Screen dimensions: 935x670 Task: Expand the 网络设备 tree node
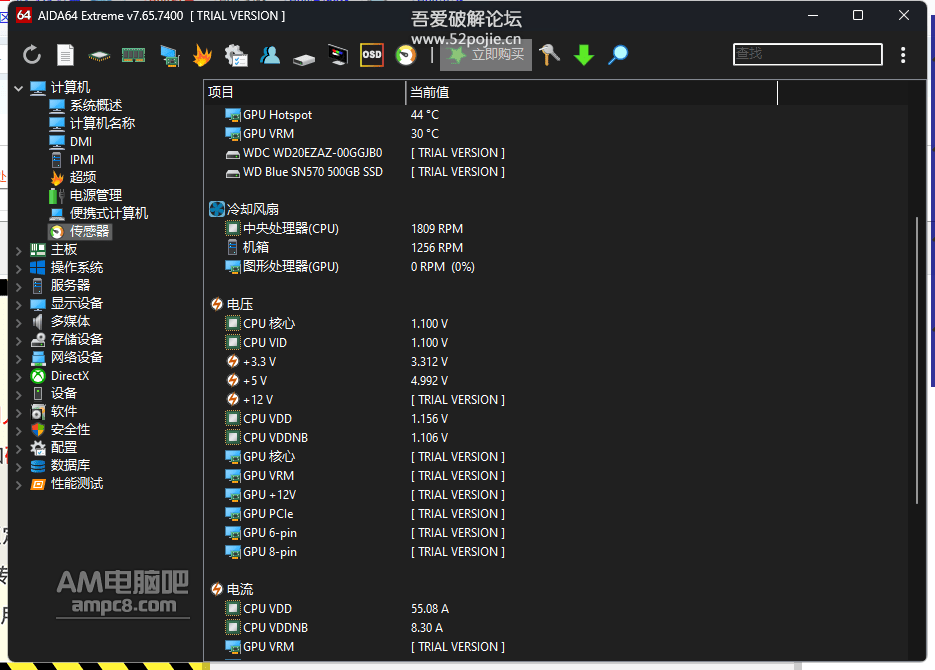tap(18, 359)
